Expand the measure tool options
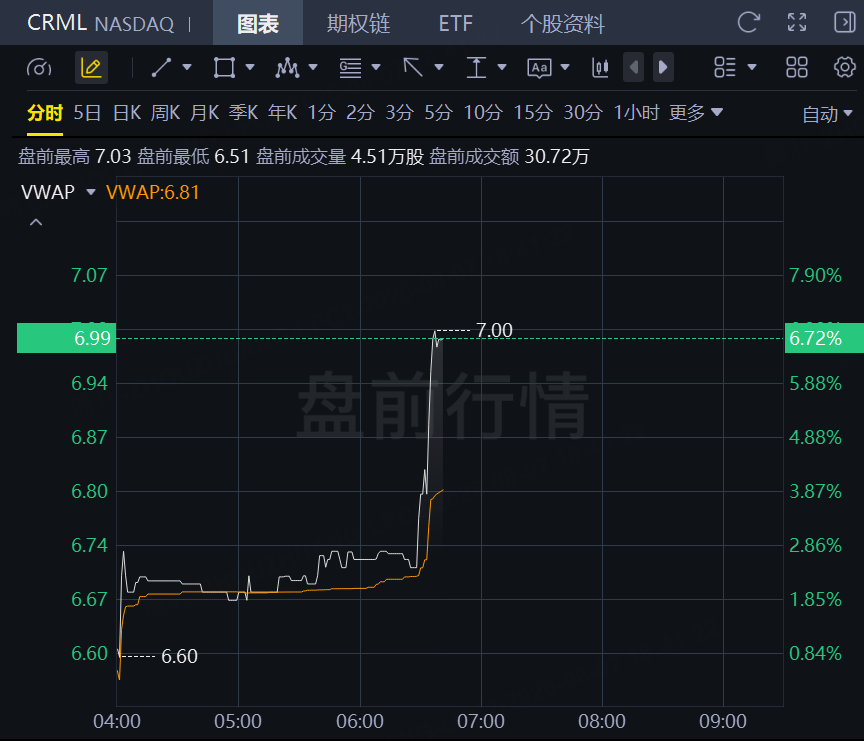864x741 pixels. pos(501,67)
